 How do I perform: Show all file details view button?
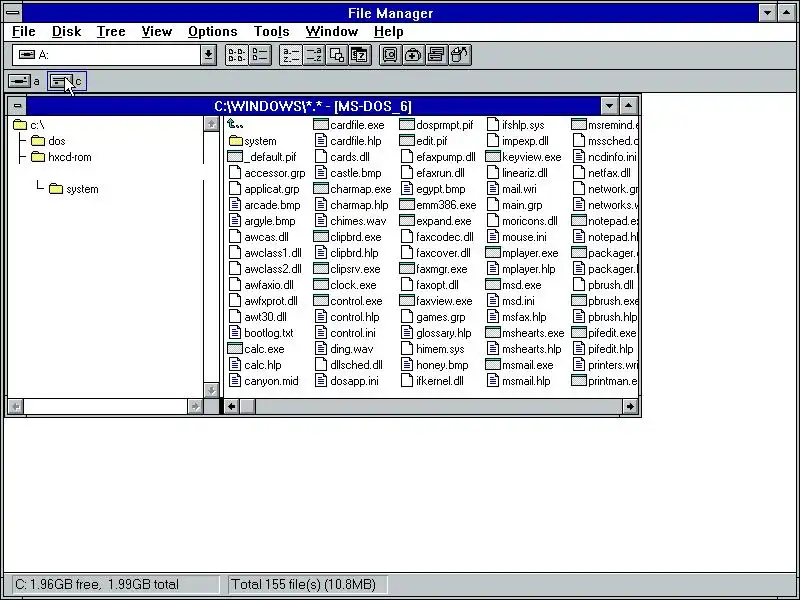260,55
